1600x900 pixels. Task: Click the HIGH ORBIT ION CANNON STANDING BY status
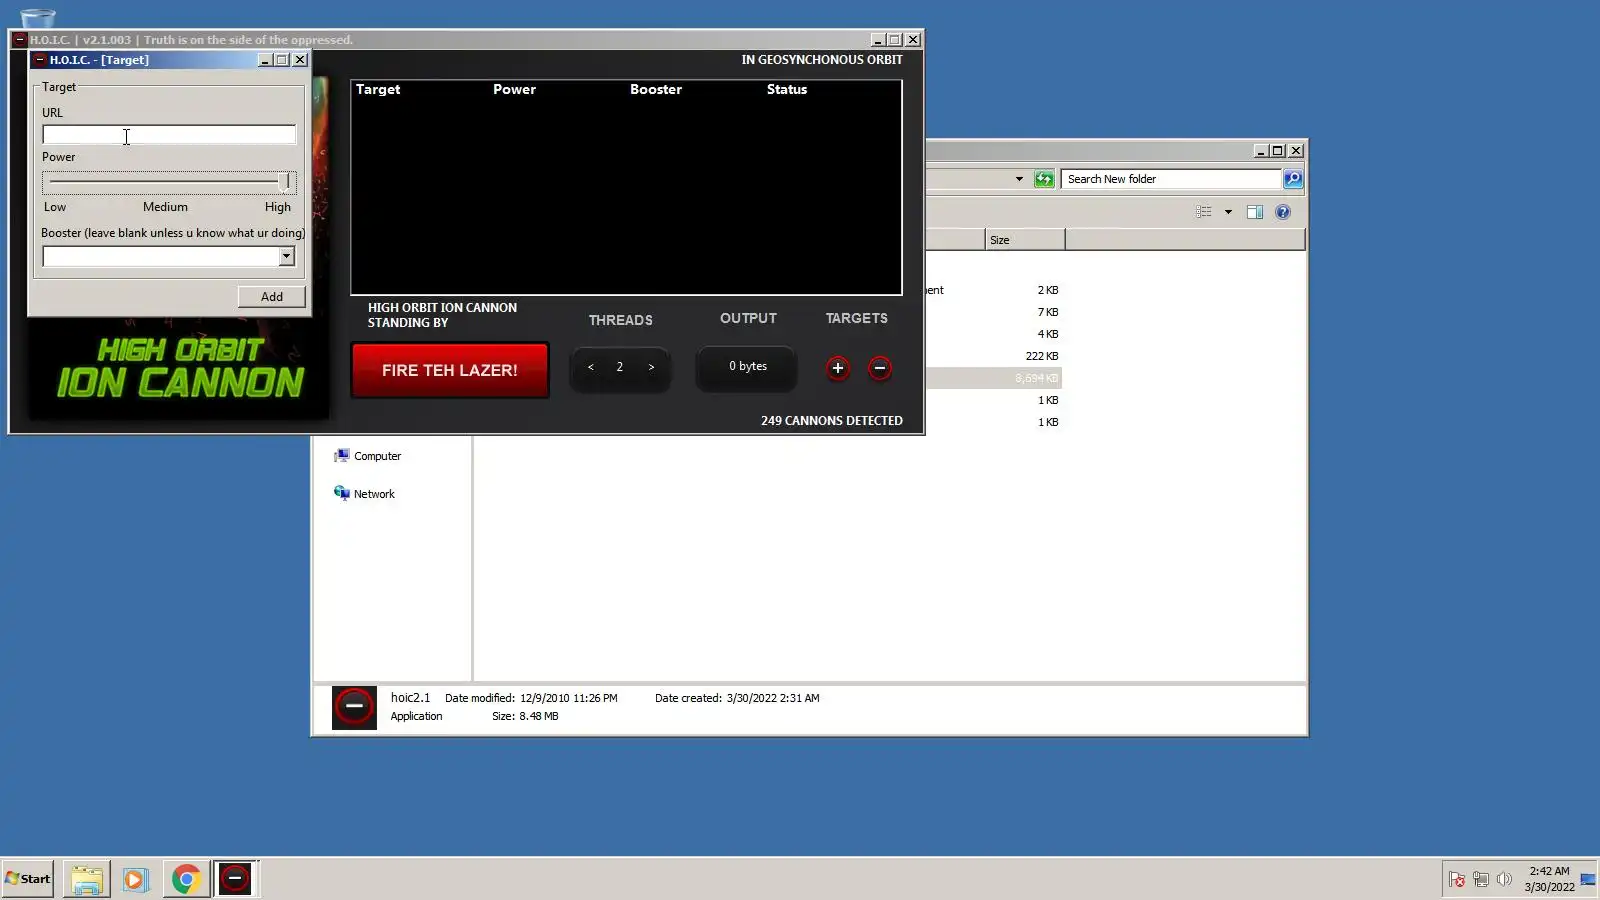point(442,315)
